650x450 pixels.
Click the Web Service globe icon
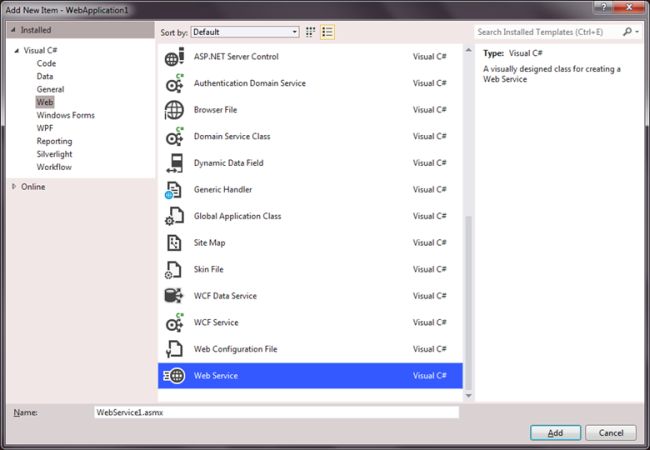coord(174,376)
